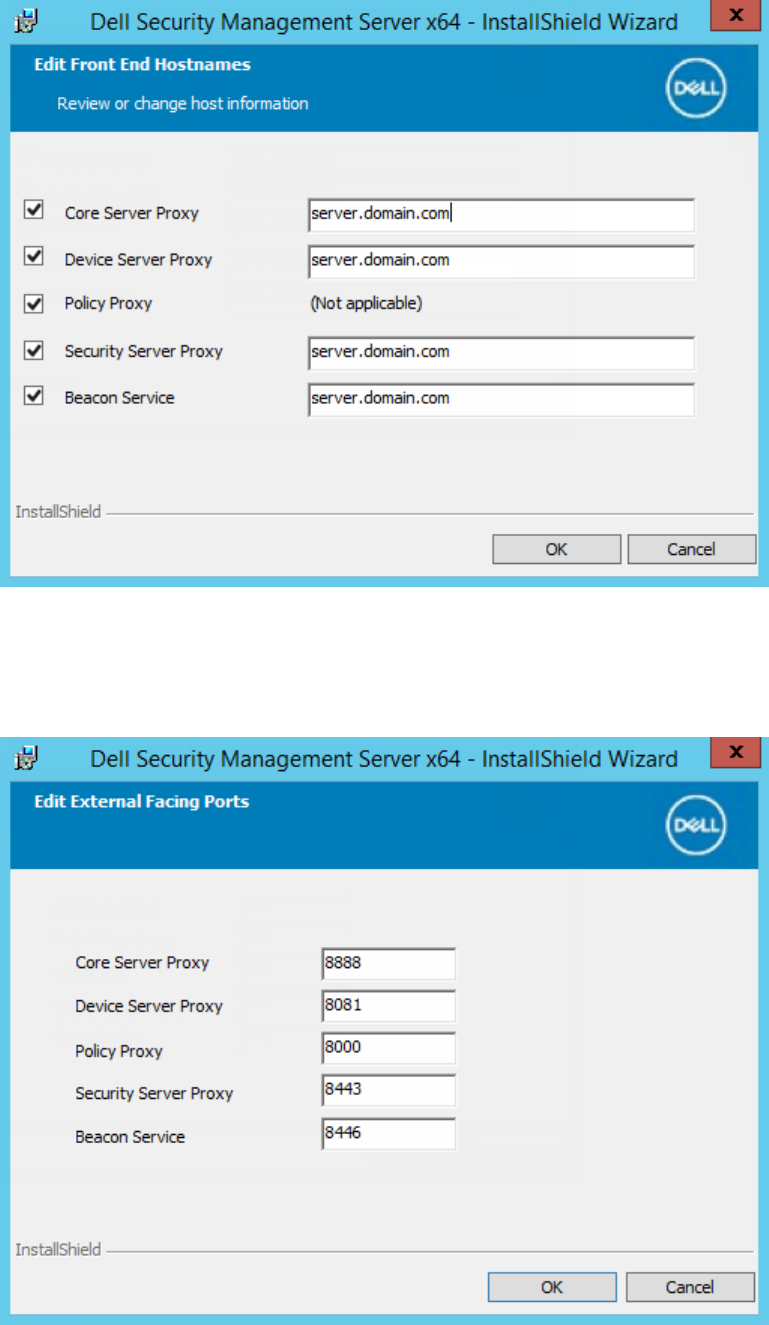Image resolution: width=769 pixels, height=1325 pixels.
Task: Click the Device Server Proxy port field 8081
Action: (x=389, y=1006)
